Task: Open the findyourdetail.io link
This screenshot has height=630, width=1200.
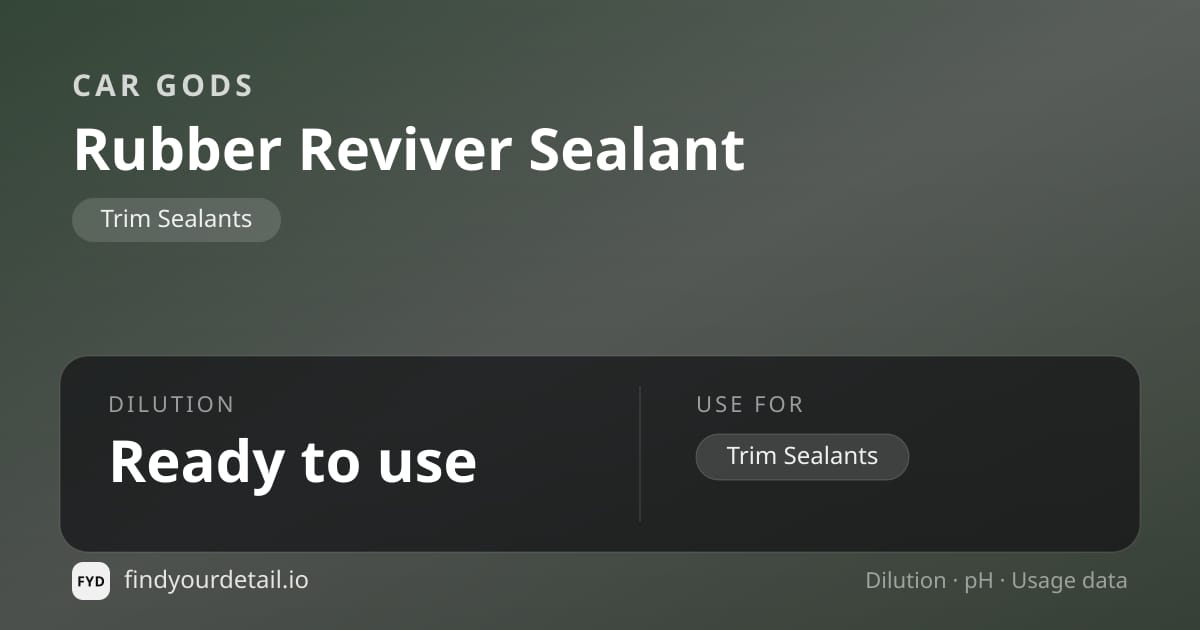Action: pos(216,580)
